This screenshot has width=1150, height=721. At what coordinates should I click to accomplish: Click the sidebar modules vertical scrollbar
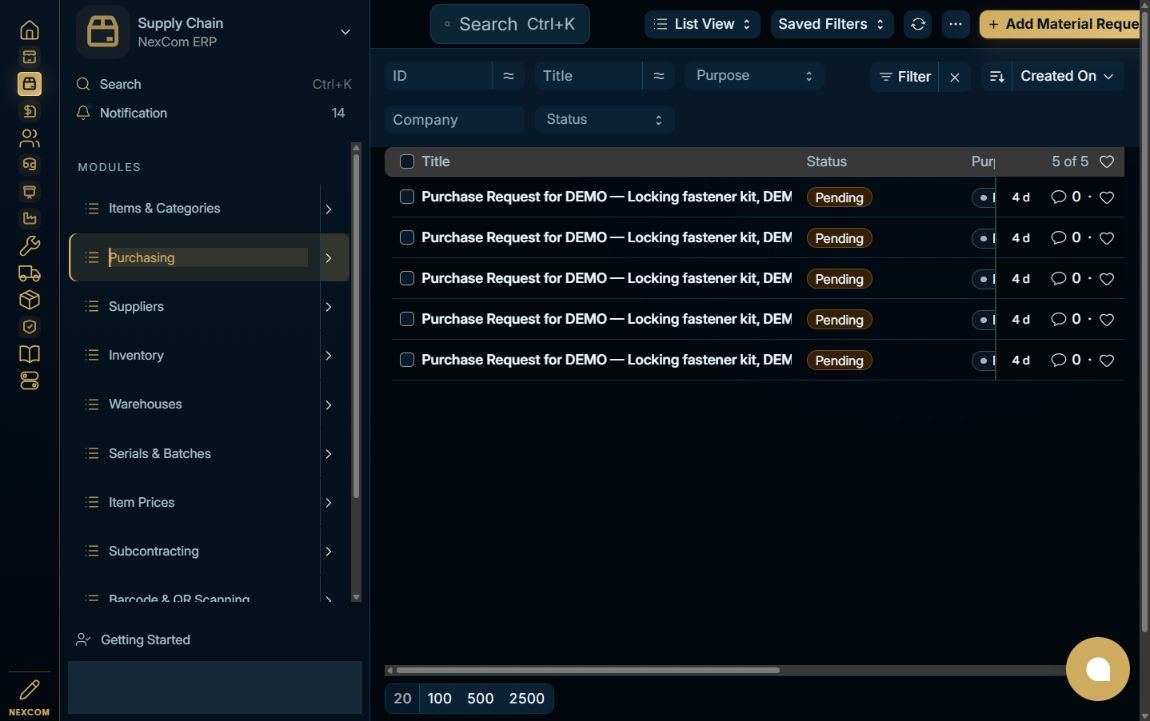[x=356, y=326]
